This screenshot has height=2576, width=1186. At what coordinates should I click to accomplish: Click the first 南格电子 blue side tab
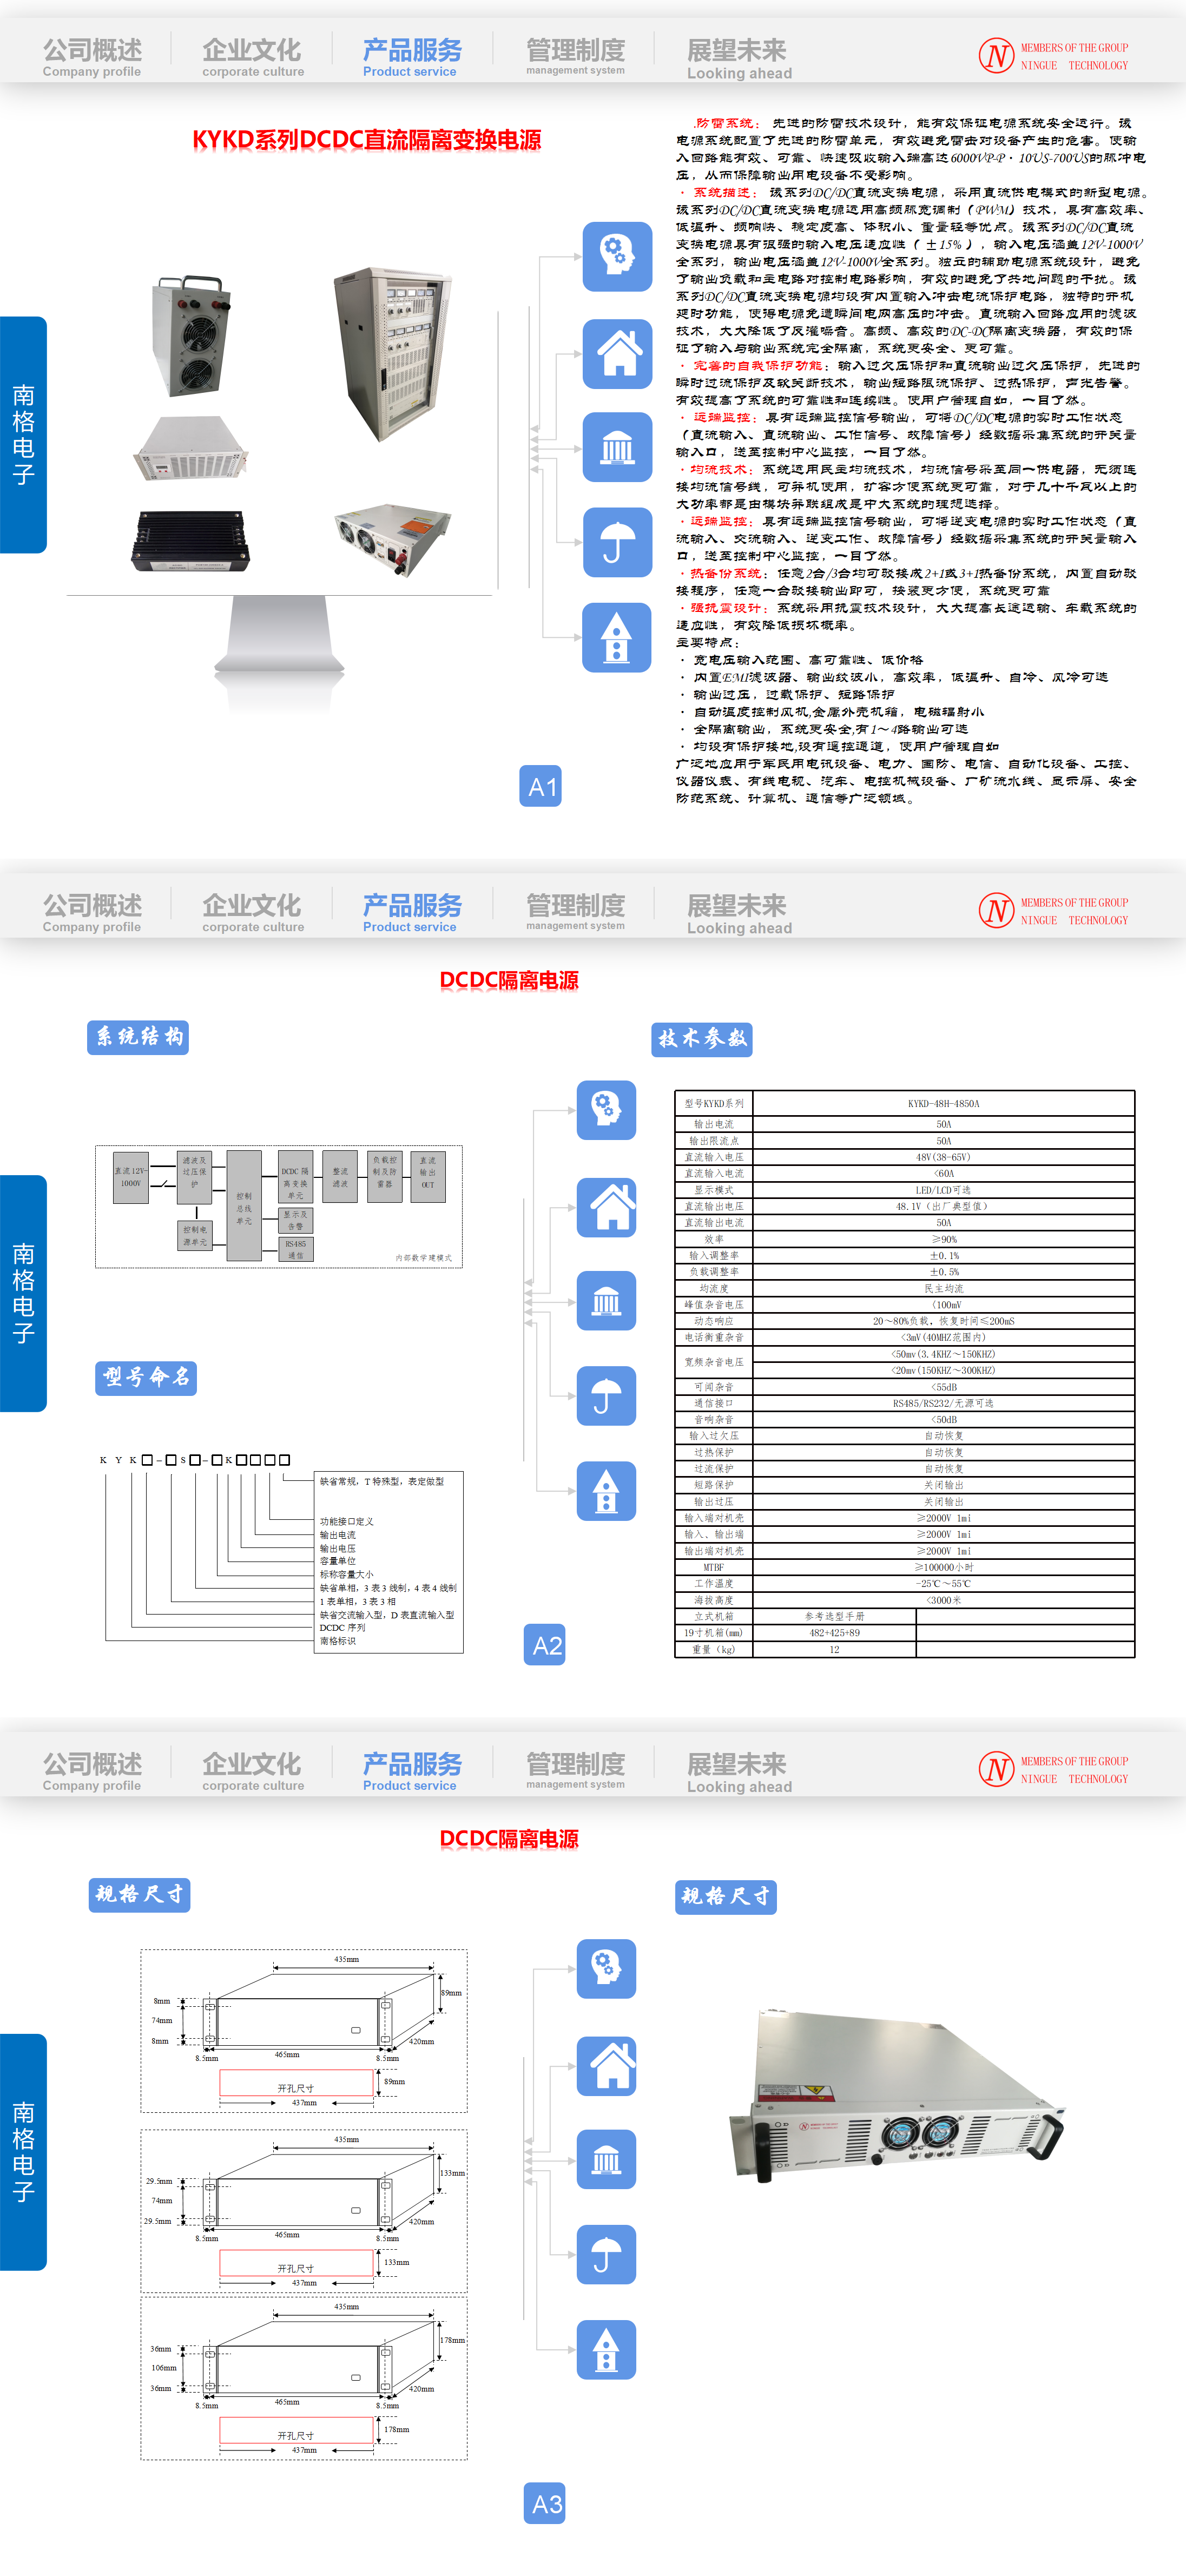[23, 434]
